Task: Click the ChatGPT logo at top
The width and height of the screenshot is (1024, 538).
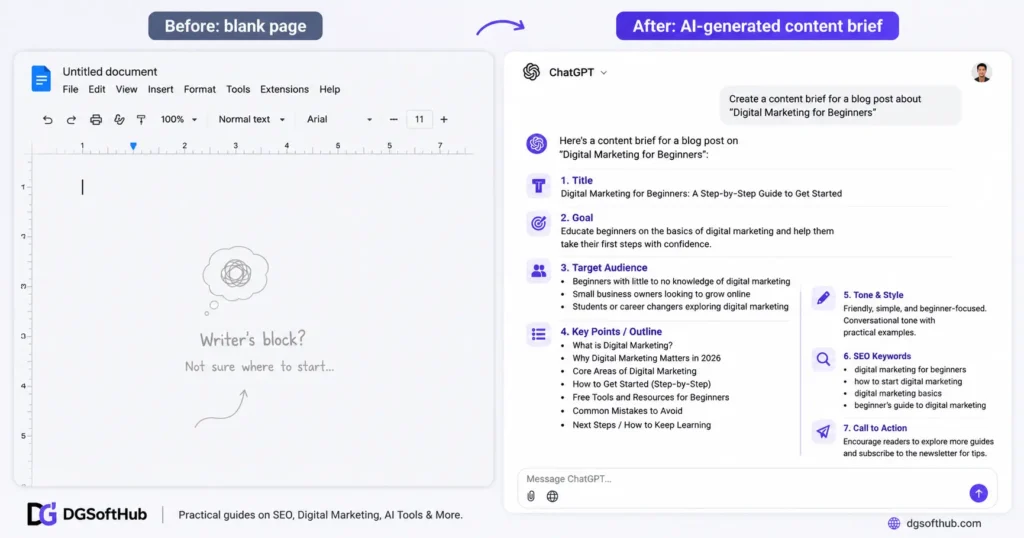Action: (x=532, y=72)
